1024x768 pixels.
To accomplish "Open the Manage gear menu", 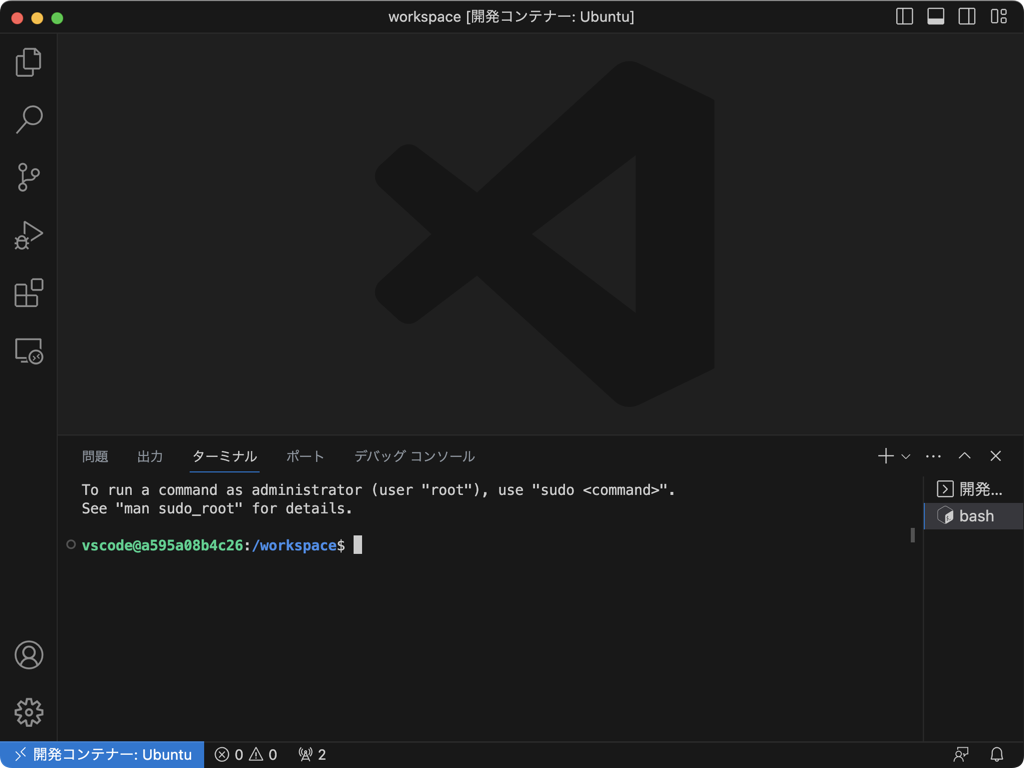I will [29, 712].
